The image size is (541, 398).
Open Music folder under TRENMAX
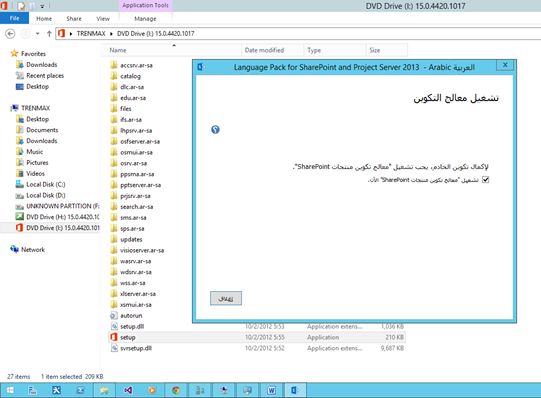(35, 151)
